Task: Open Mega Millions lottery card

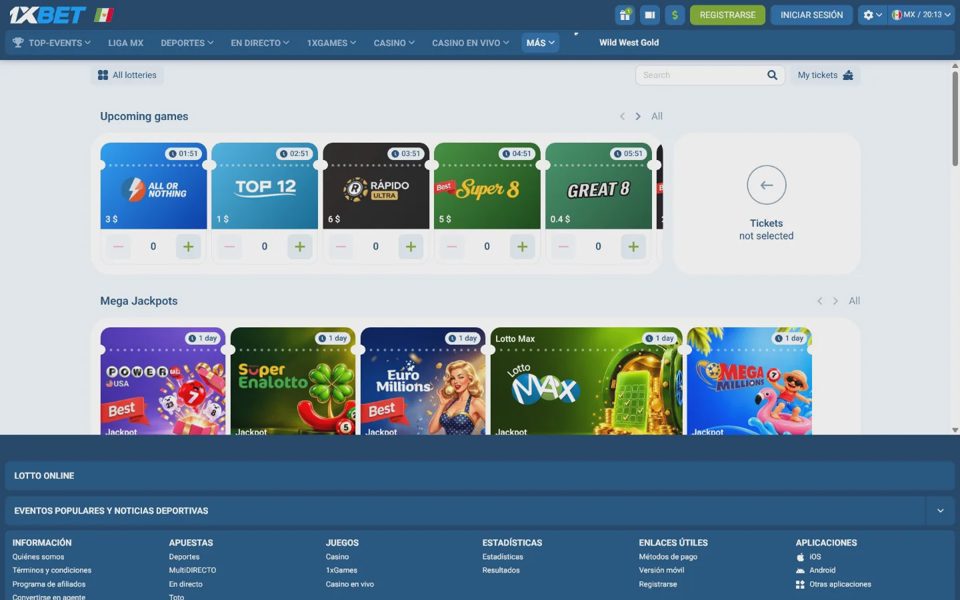Action: point(749,381)
